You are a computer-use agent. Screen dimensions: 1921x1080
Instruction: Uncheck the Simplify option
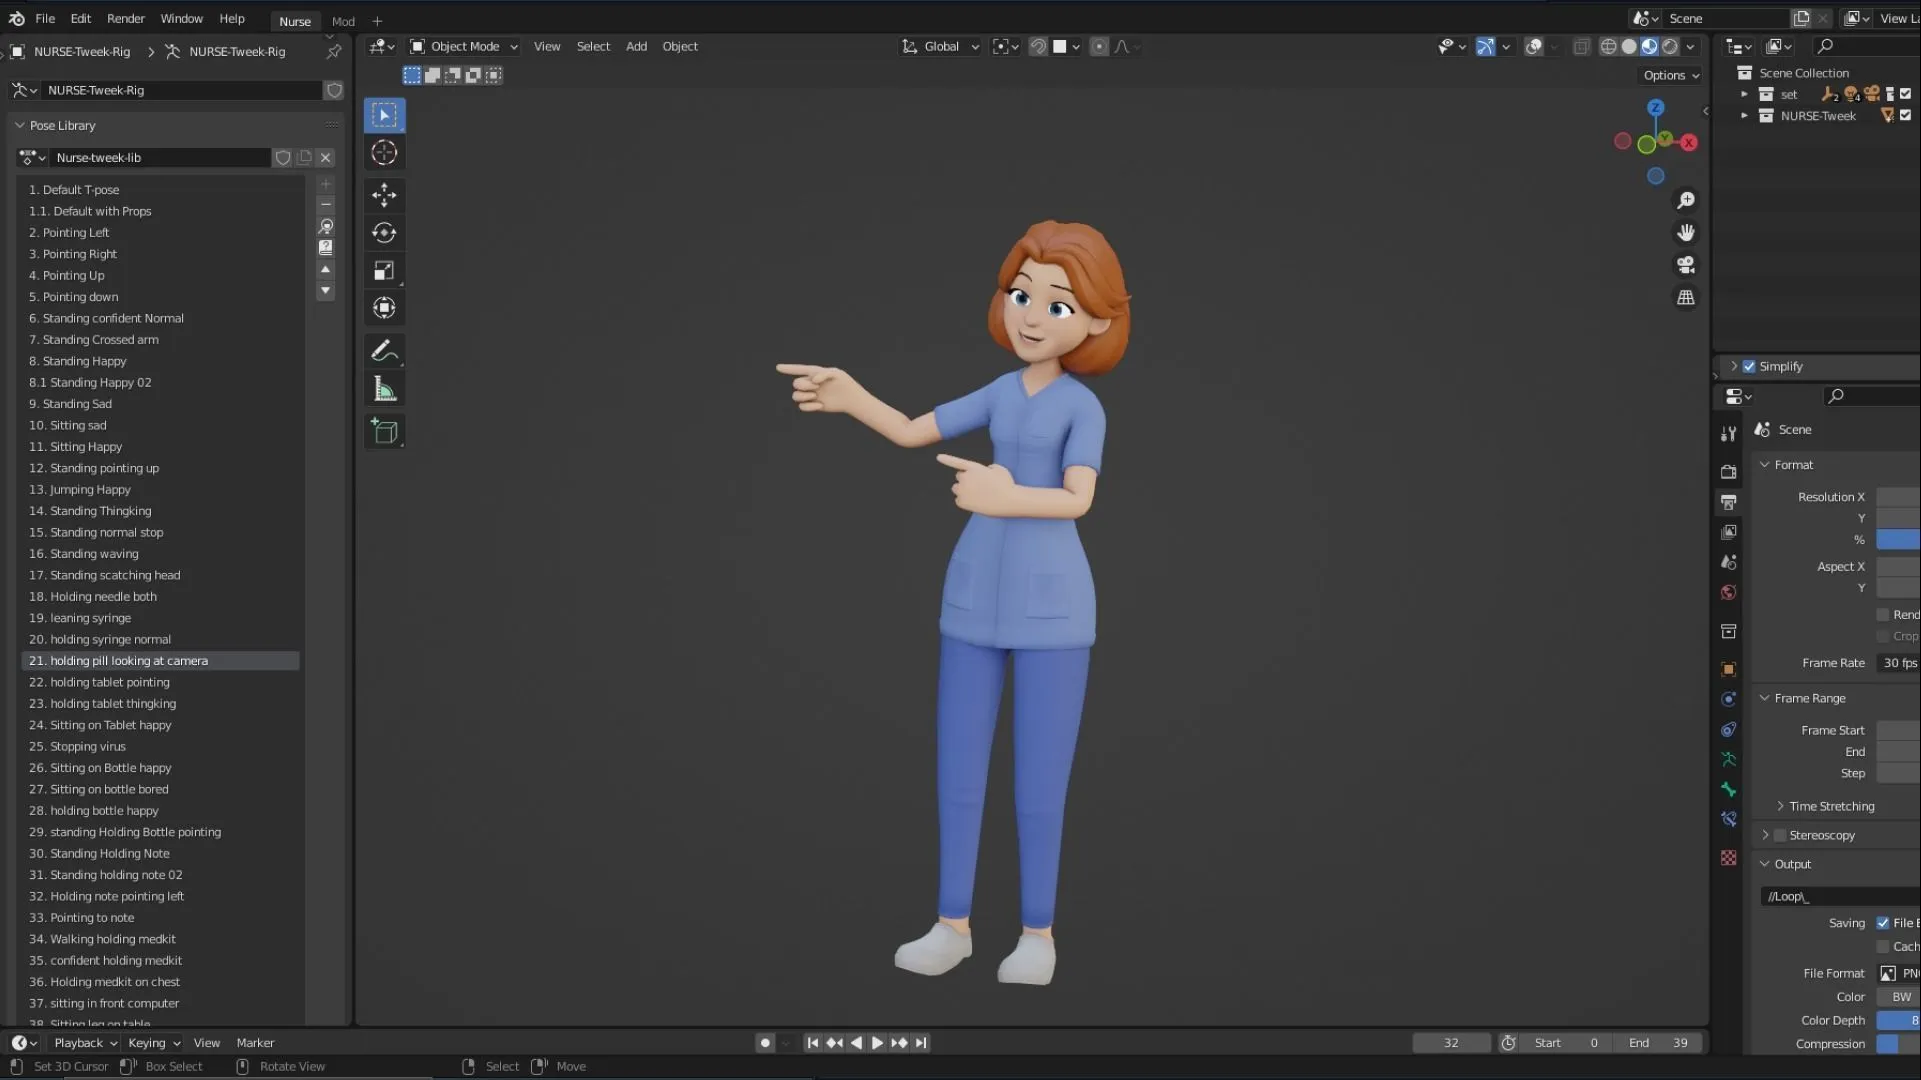[x=1750, y=366]
